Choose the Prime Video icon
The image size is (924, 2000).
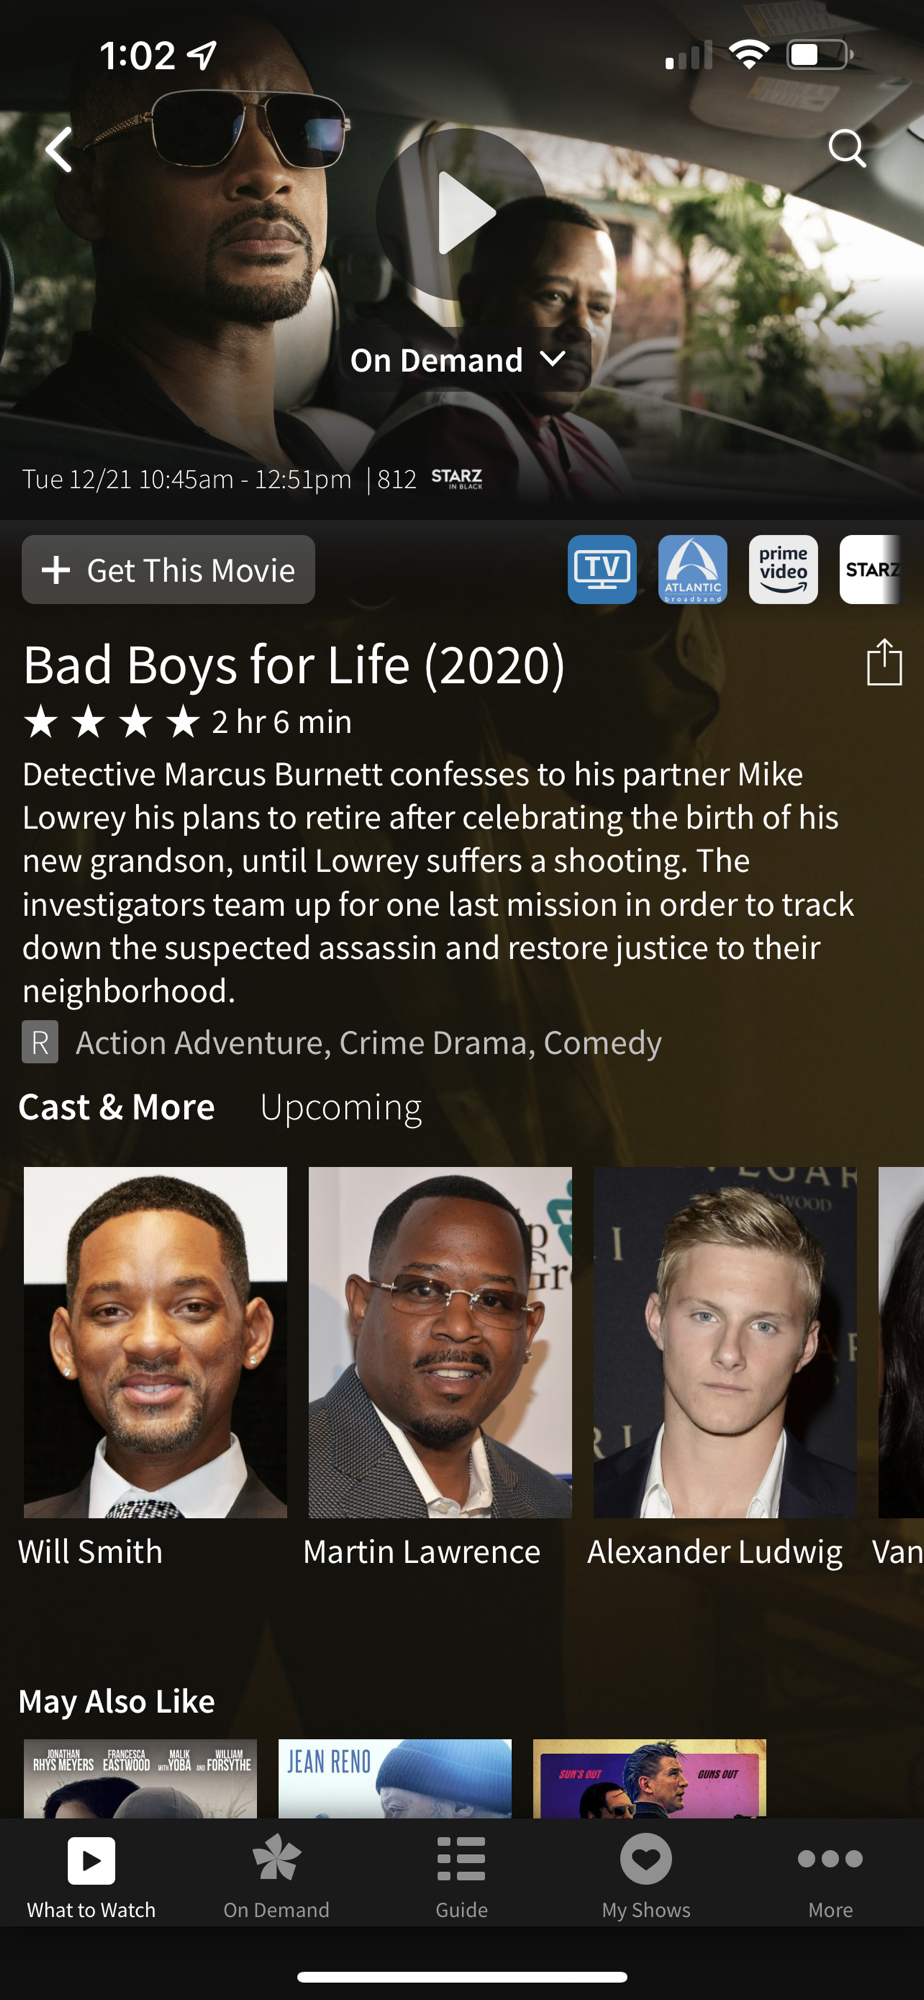coord(783,569)
